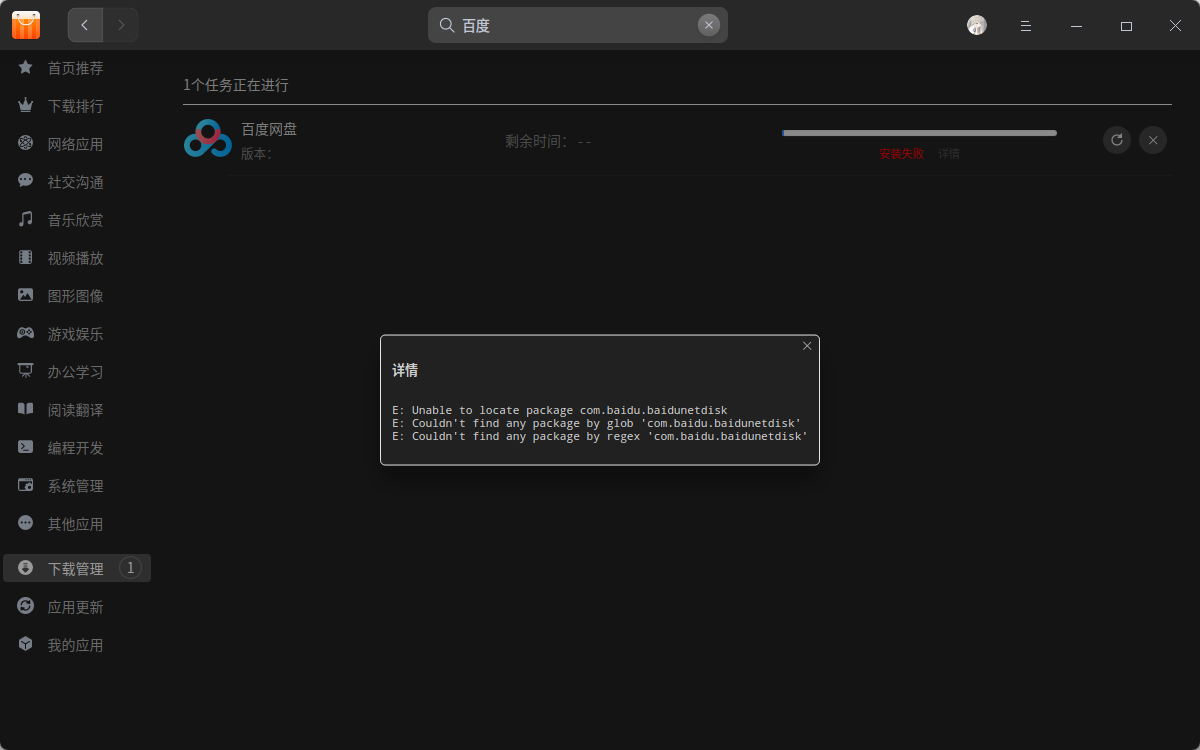1200x750 pixels.
Task: Select 办公学习 in the sidebar
Action: click(77, 372)
